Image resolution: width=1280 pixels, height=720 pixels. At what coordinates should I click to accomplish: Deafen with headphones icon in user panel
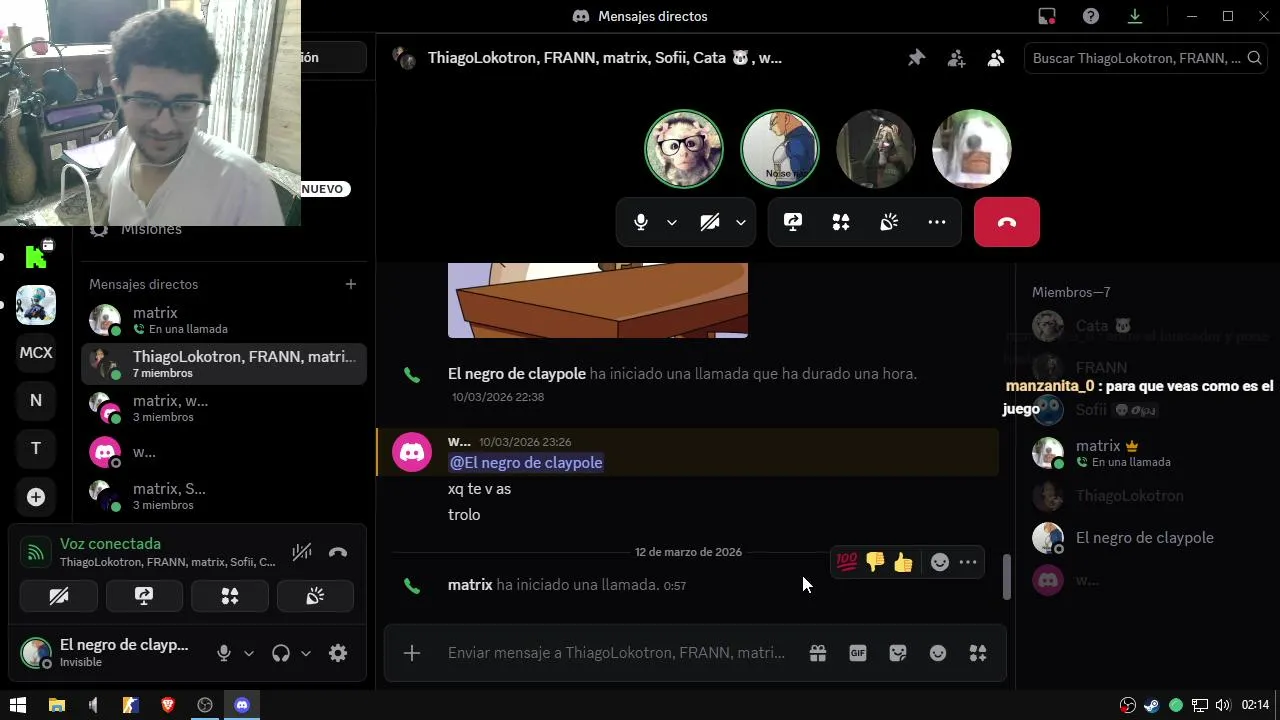coord(281,653)
